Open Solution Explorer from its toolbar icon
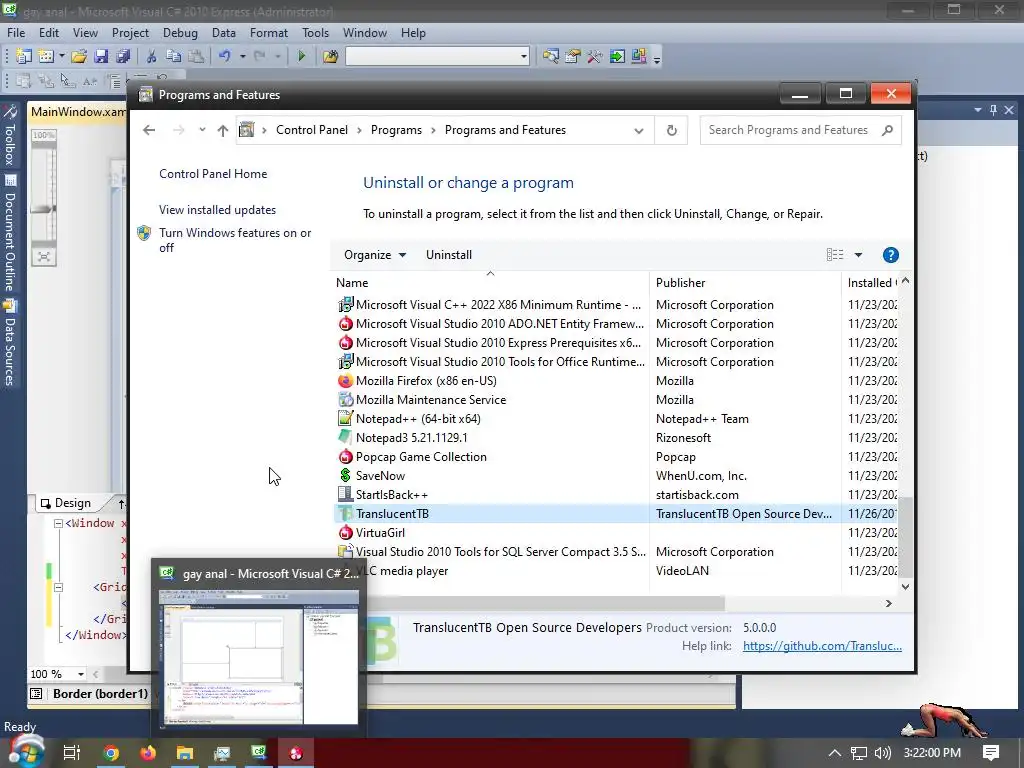Image resolution: width=1024 pixels, height=768 pixels. (551, 57)
